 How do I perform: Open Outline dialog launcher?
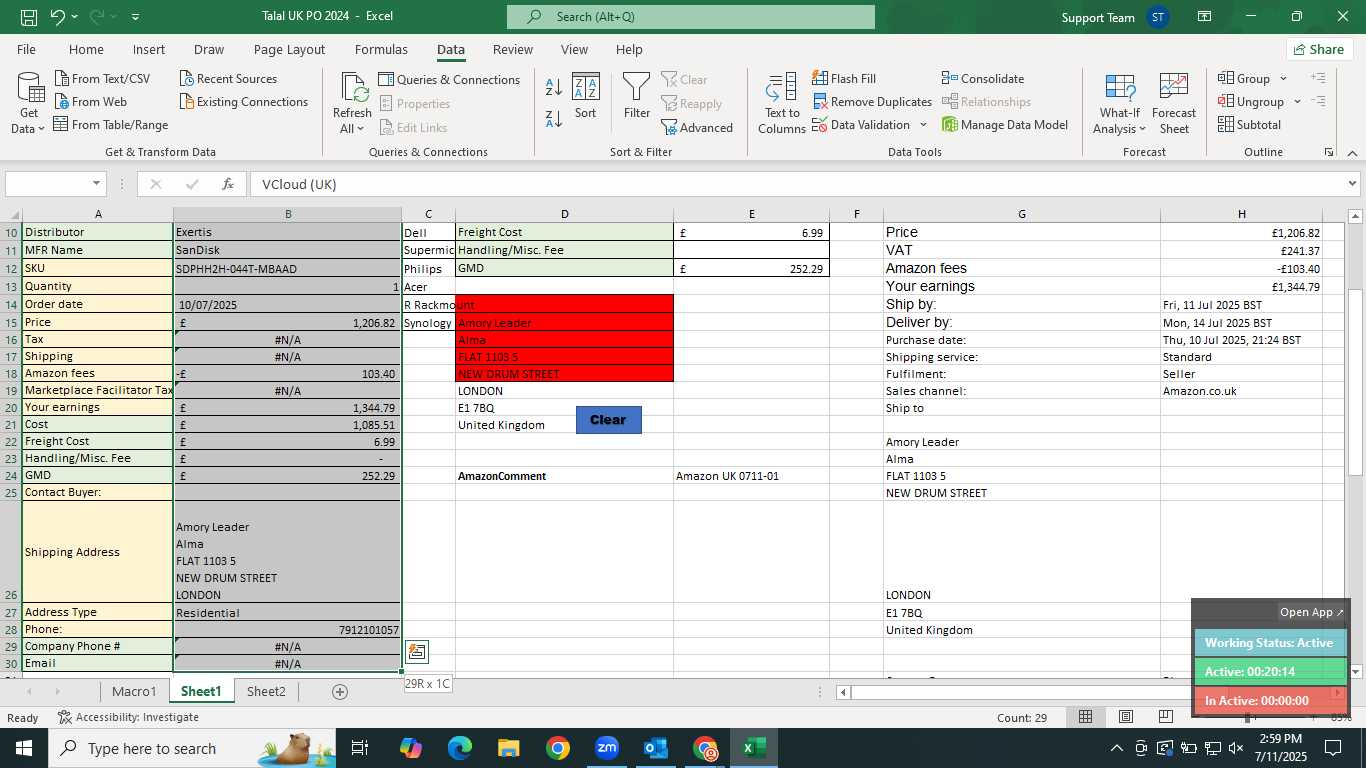pos(1329,152)
